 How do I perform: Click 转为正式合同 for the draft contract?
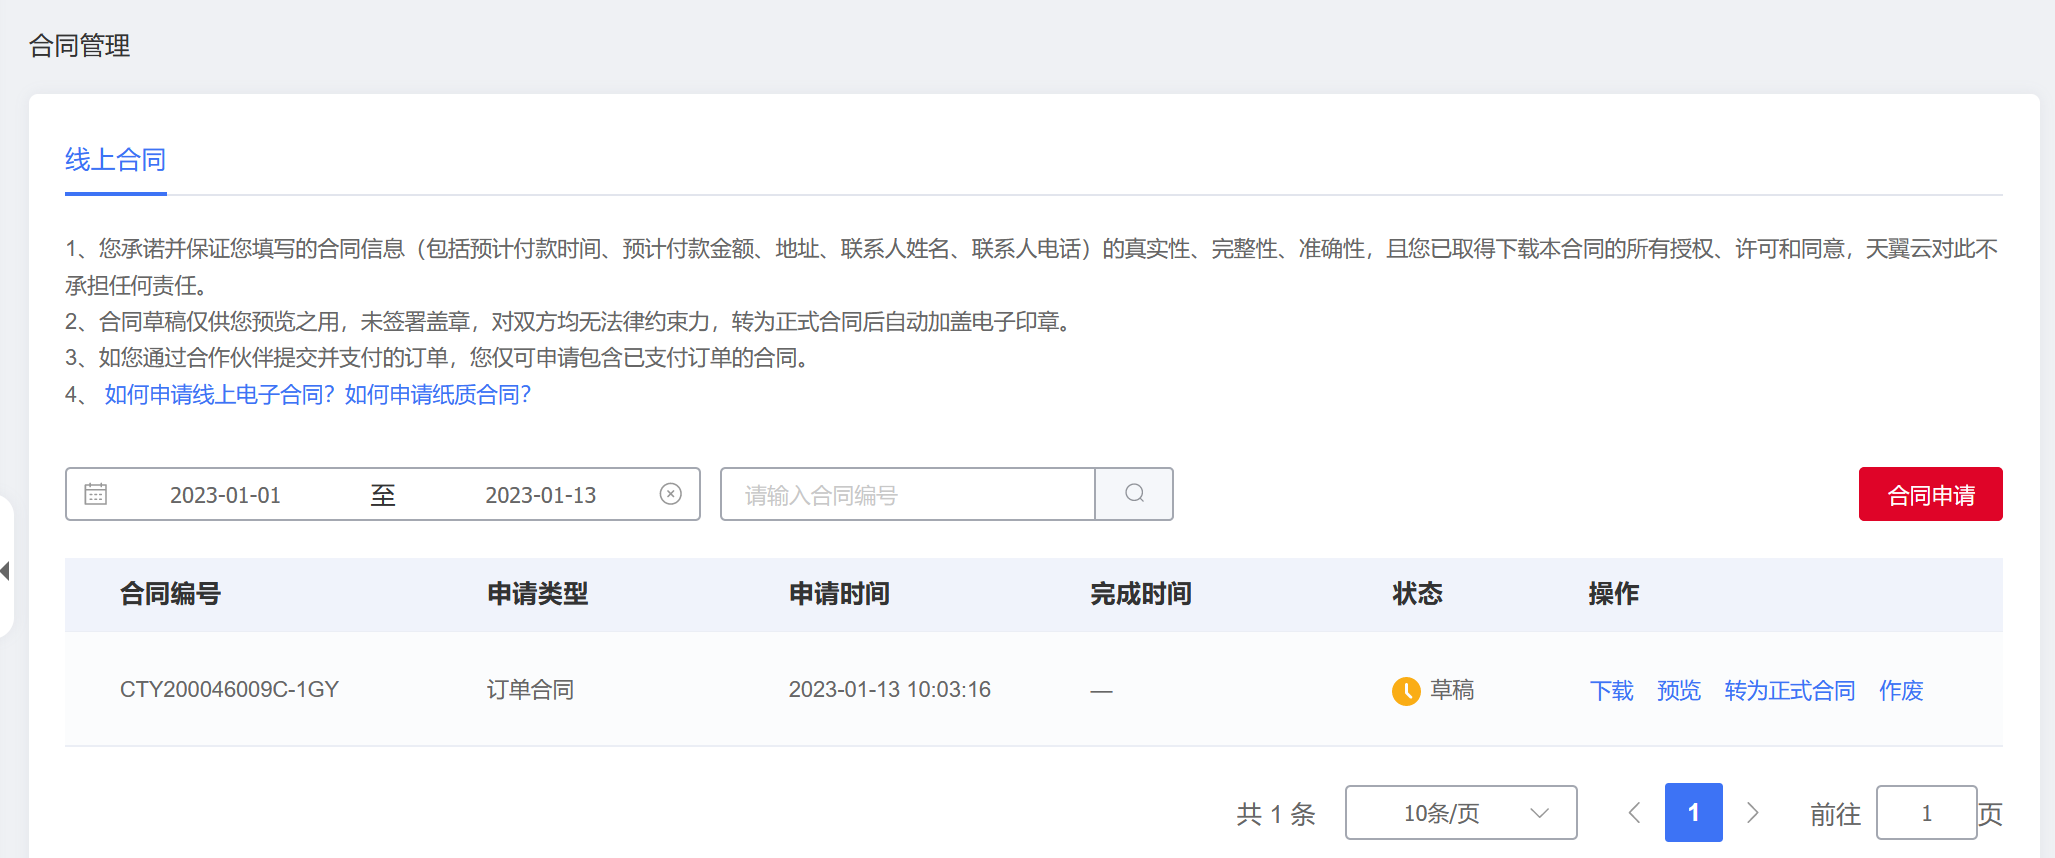[x=1789, y=691]
